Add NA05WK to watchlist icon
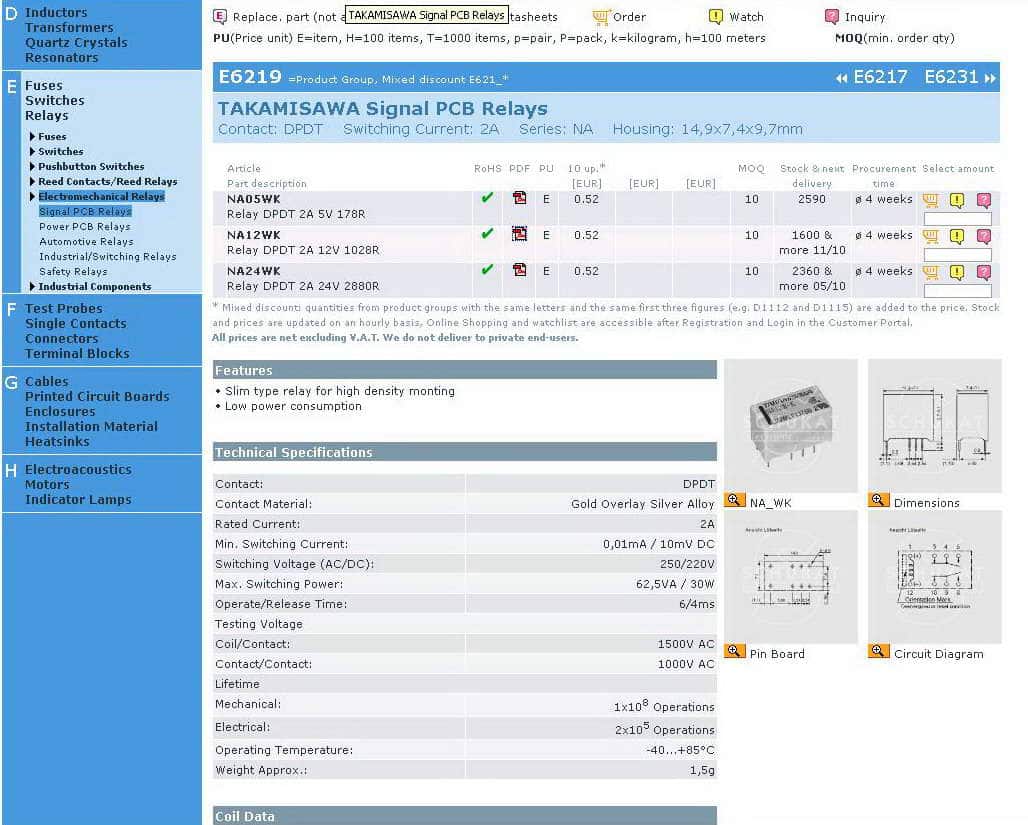1028x825 pixels. point(957,200)
